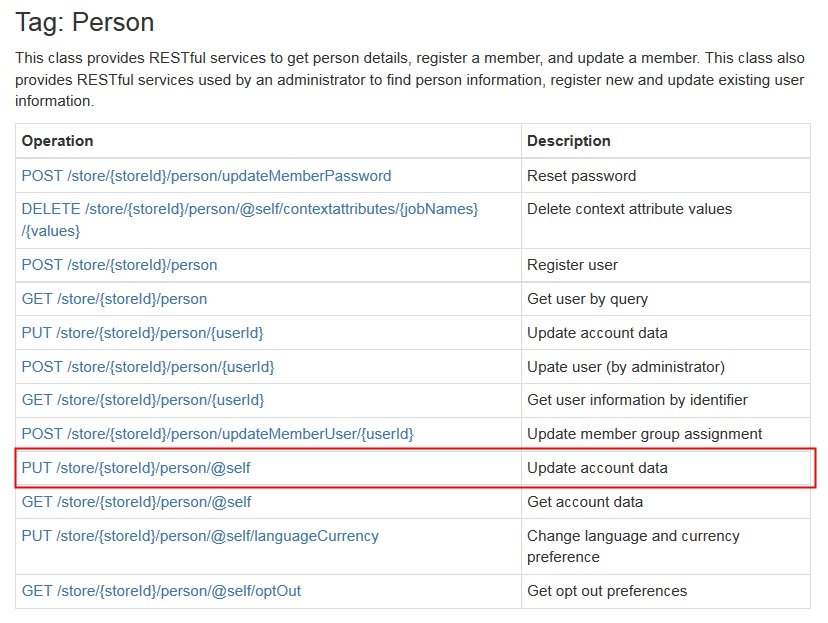Select the PUT person/{userId} operation link
Screen dimensions: 828x623
142,333
